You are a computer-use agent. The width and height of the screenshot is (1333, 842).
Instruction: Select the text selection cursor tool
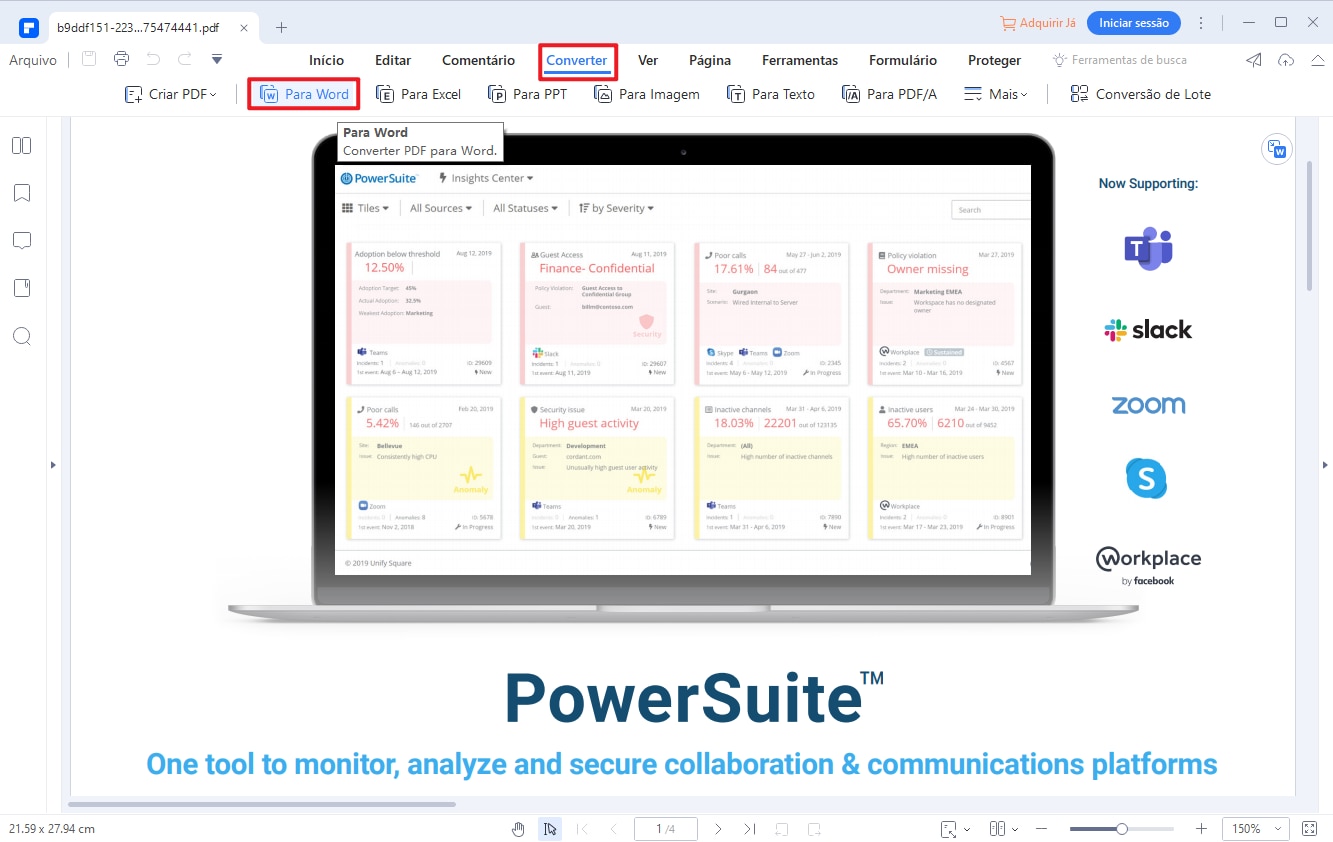pos(550,829)
